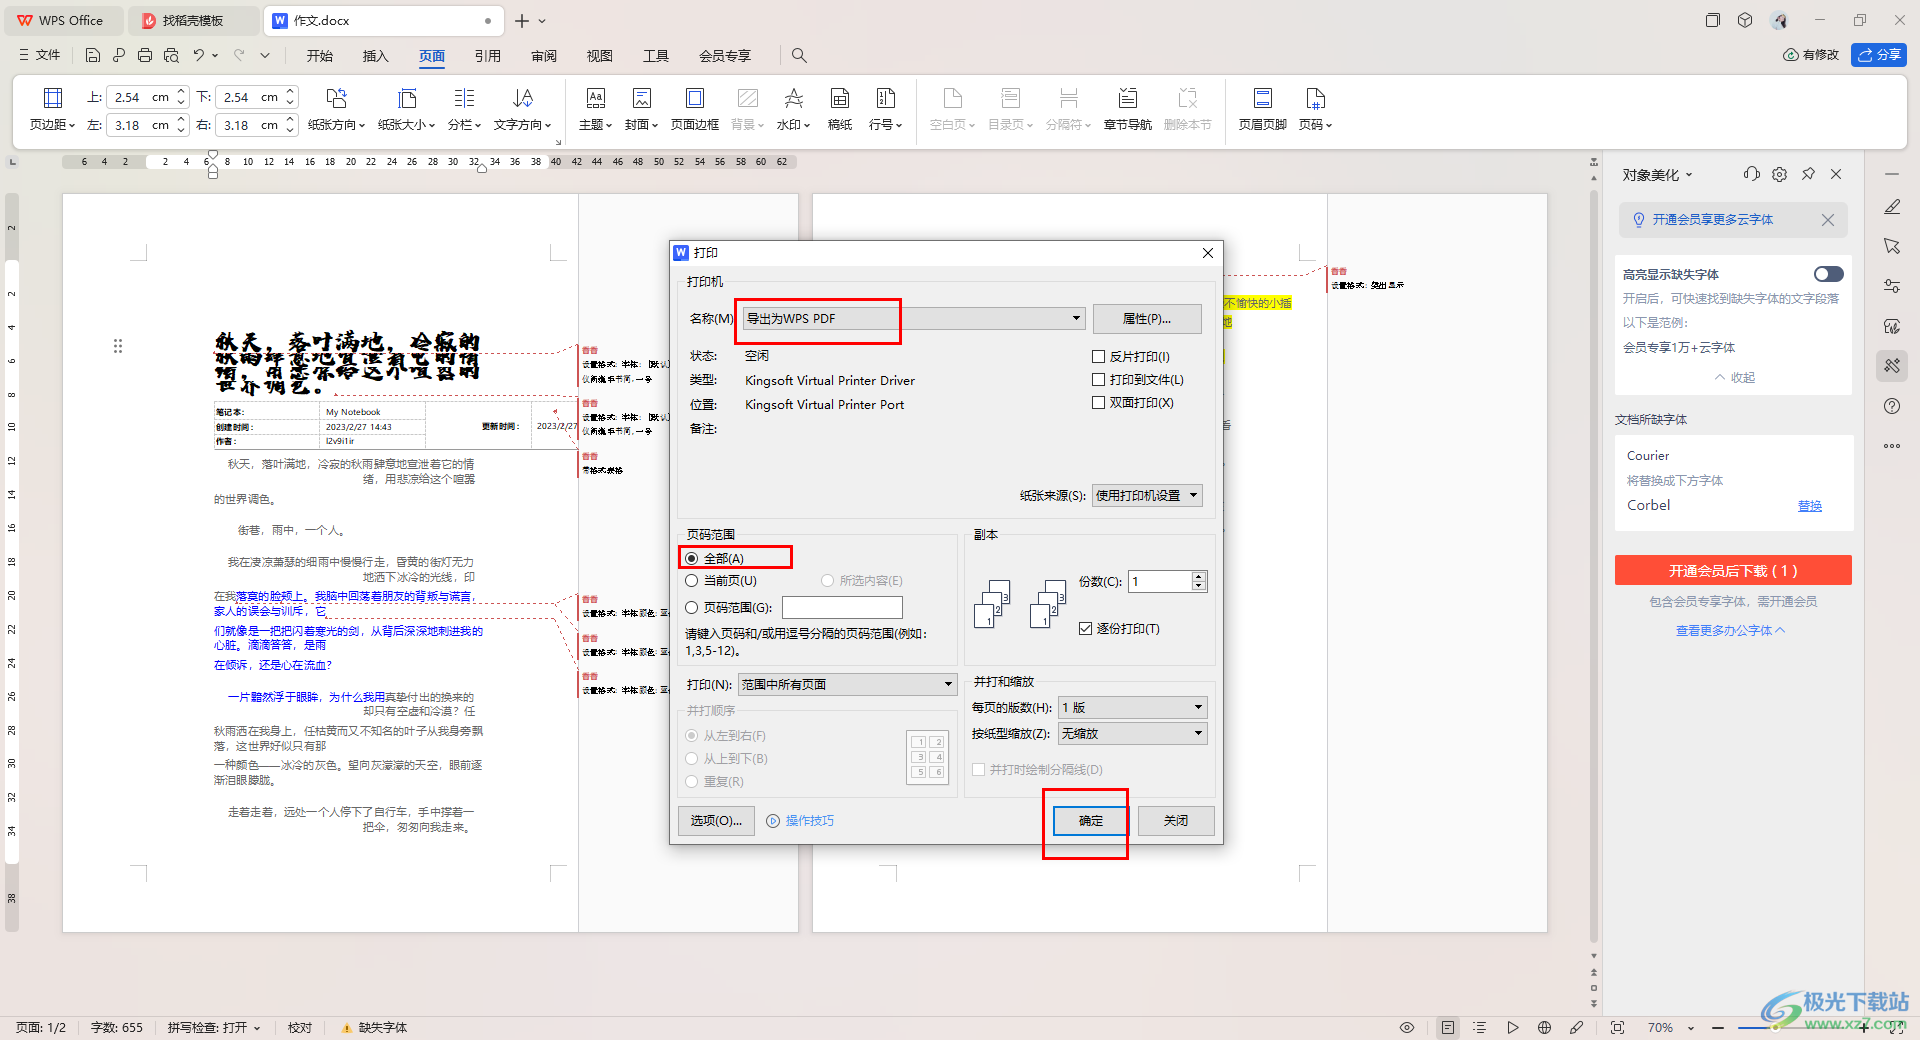Open the 打印 范围中所有页面 dropdown
This screenshot has width=1920, height=1040.
click(847, 684)
